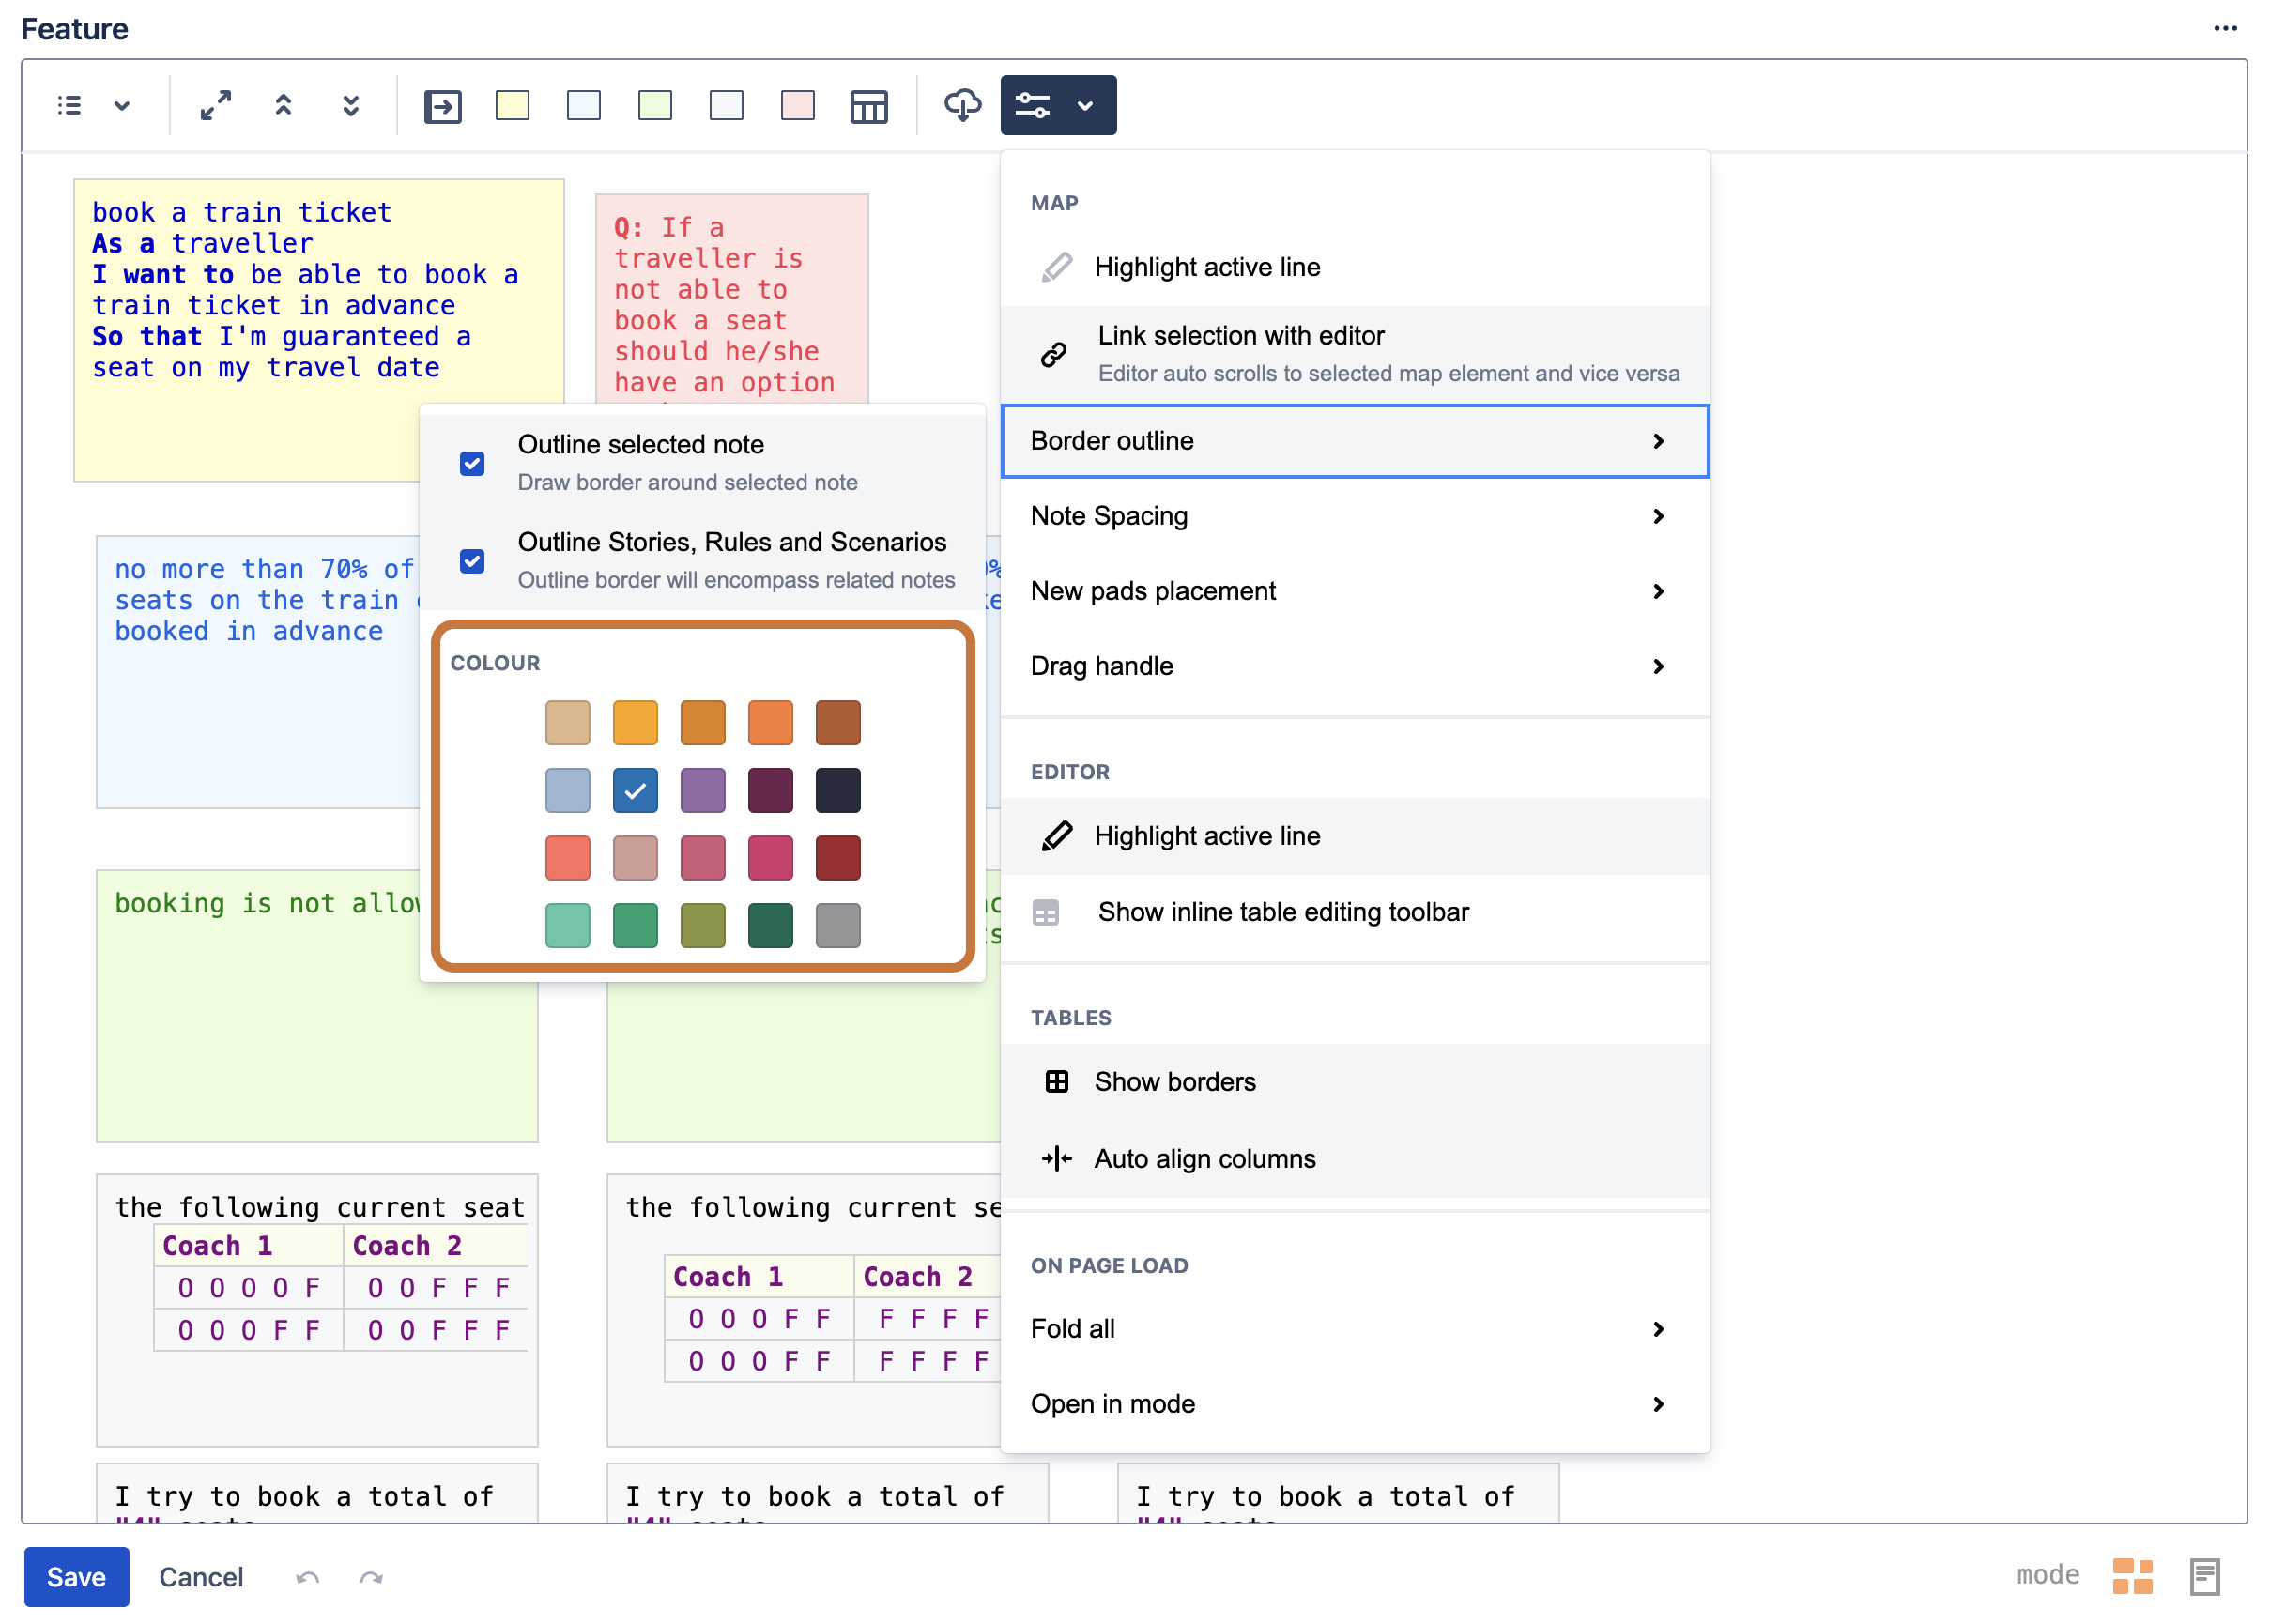
Task: Uncheck Outline Stories, Rules and Scenarios
Action: coord(472,561)
